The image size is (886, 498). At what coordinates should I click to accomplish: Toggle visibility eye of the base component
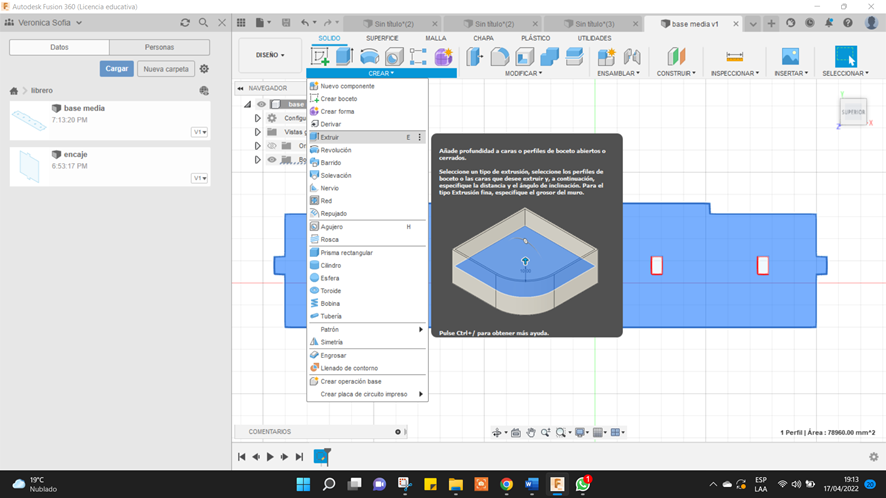click(x=261, y=104)
